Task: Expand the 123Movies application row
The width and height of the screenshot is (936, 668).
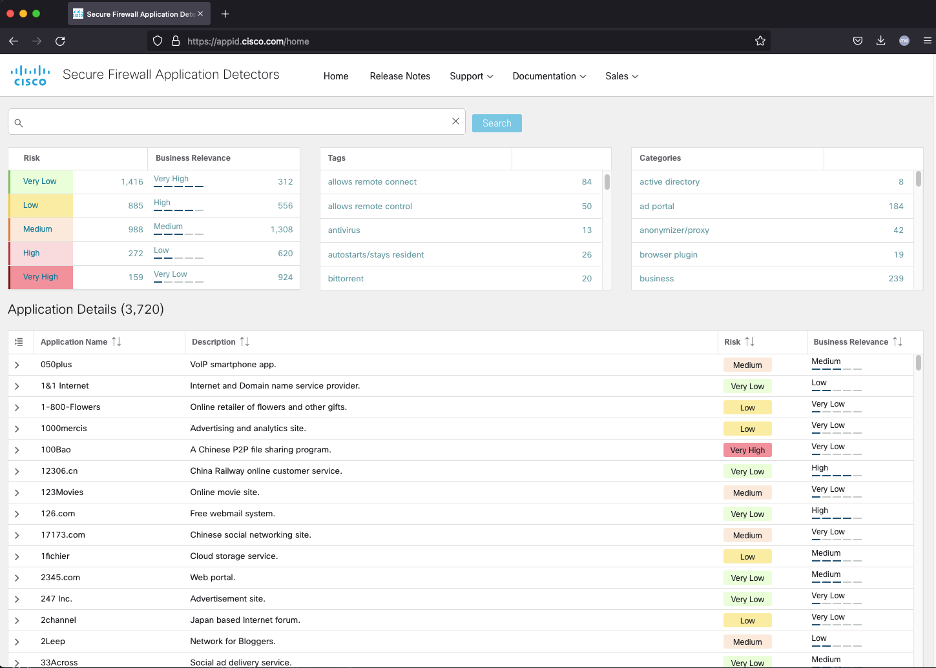Action: [x=17, y=493]
